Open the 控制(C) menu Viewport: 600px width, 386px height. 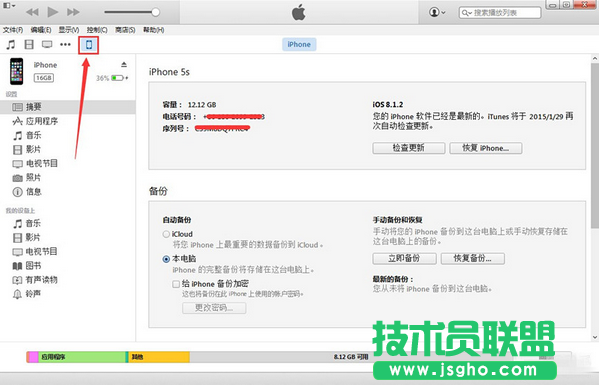click(x=97, y=30)
